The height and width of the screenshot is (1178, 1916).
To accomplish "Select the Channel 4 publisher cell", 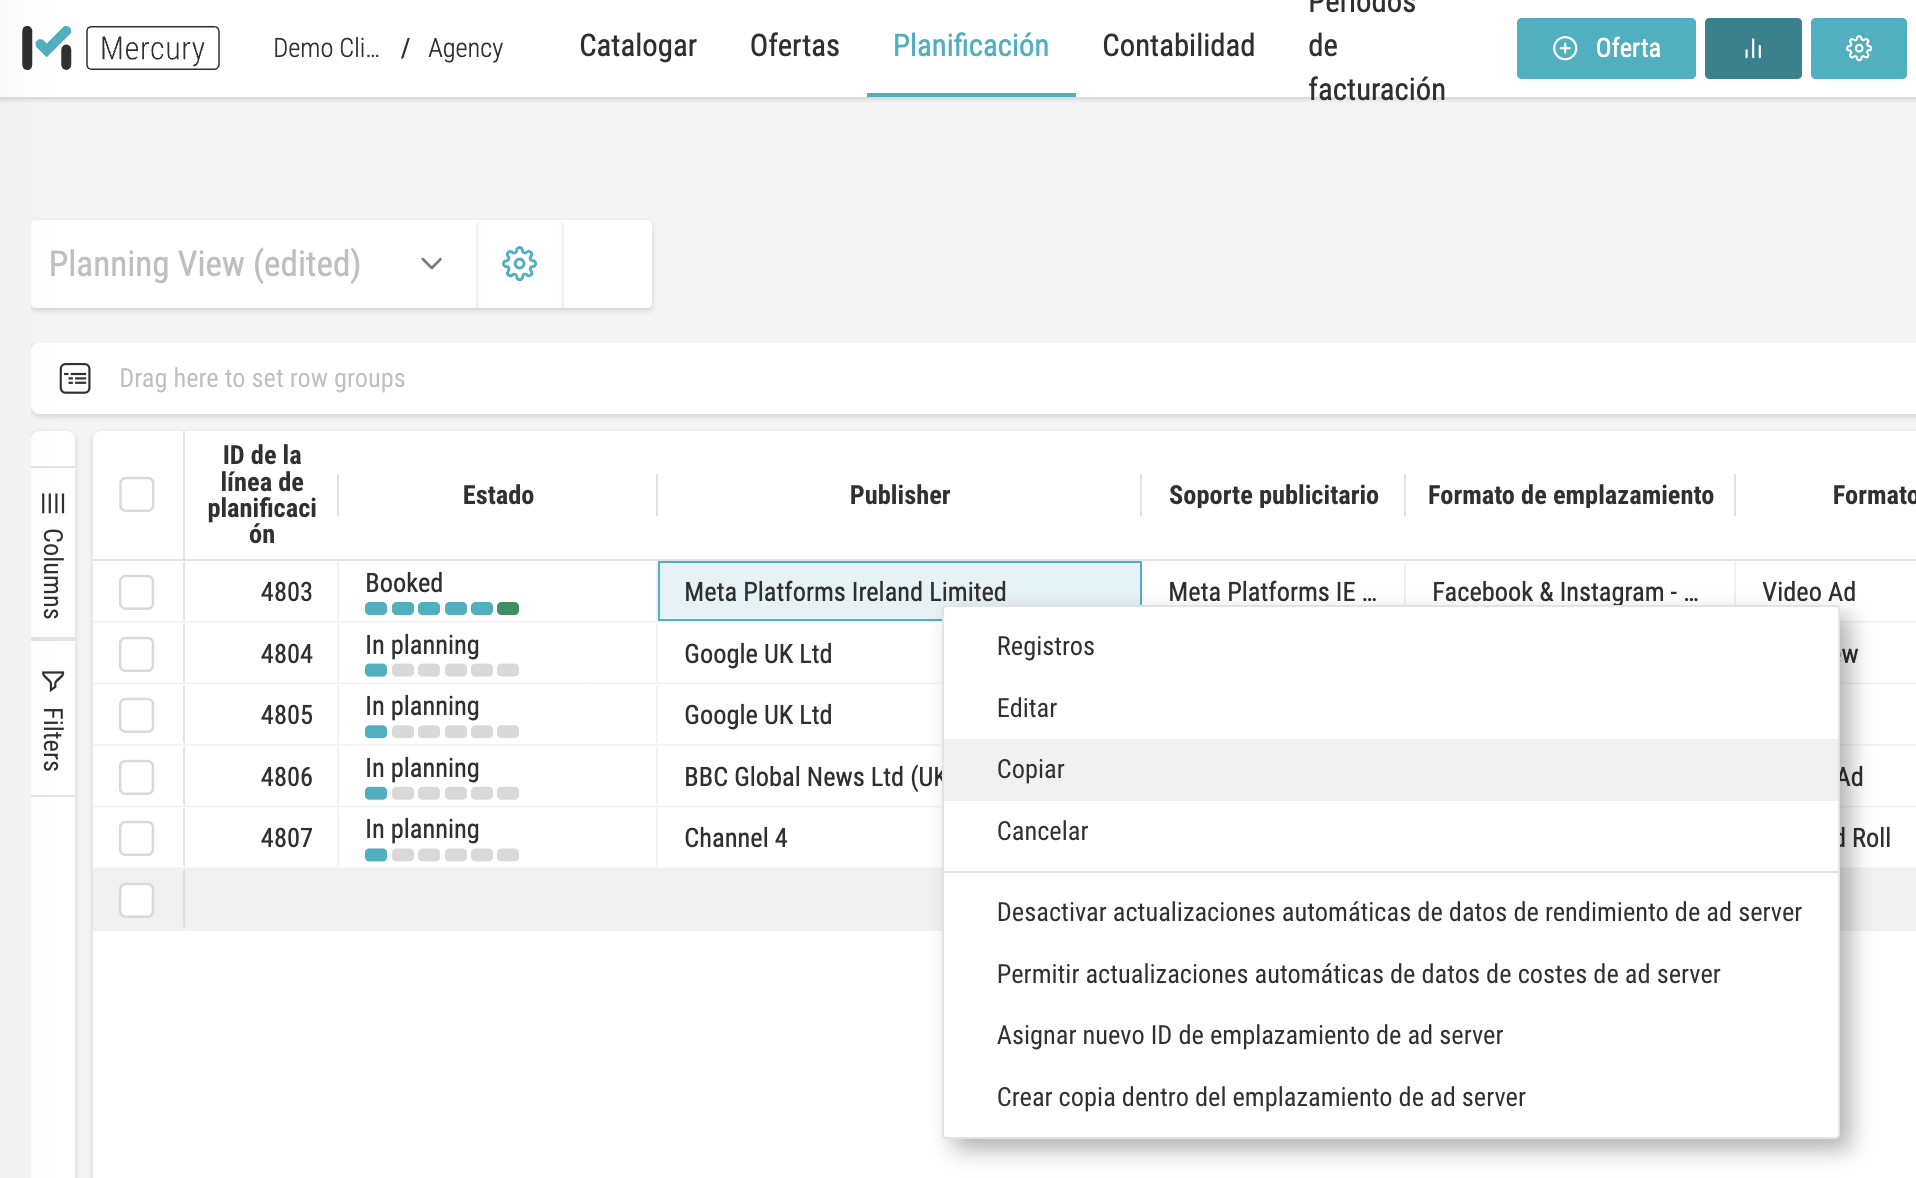I will coord(736,838).
